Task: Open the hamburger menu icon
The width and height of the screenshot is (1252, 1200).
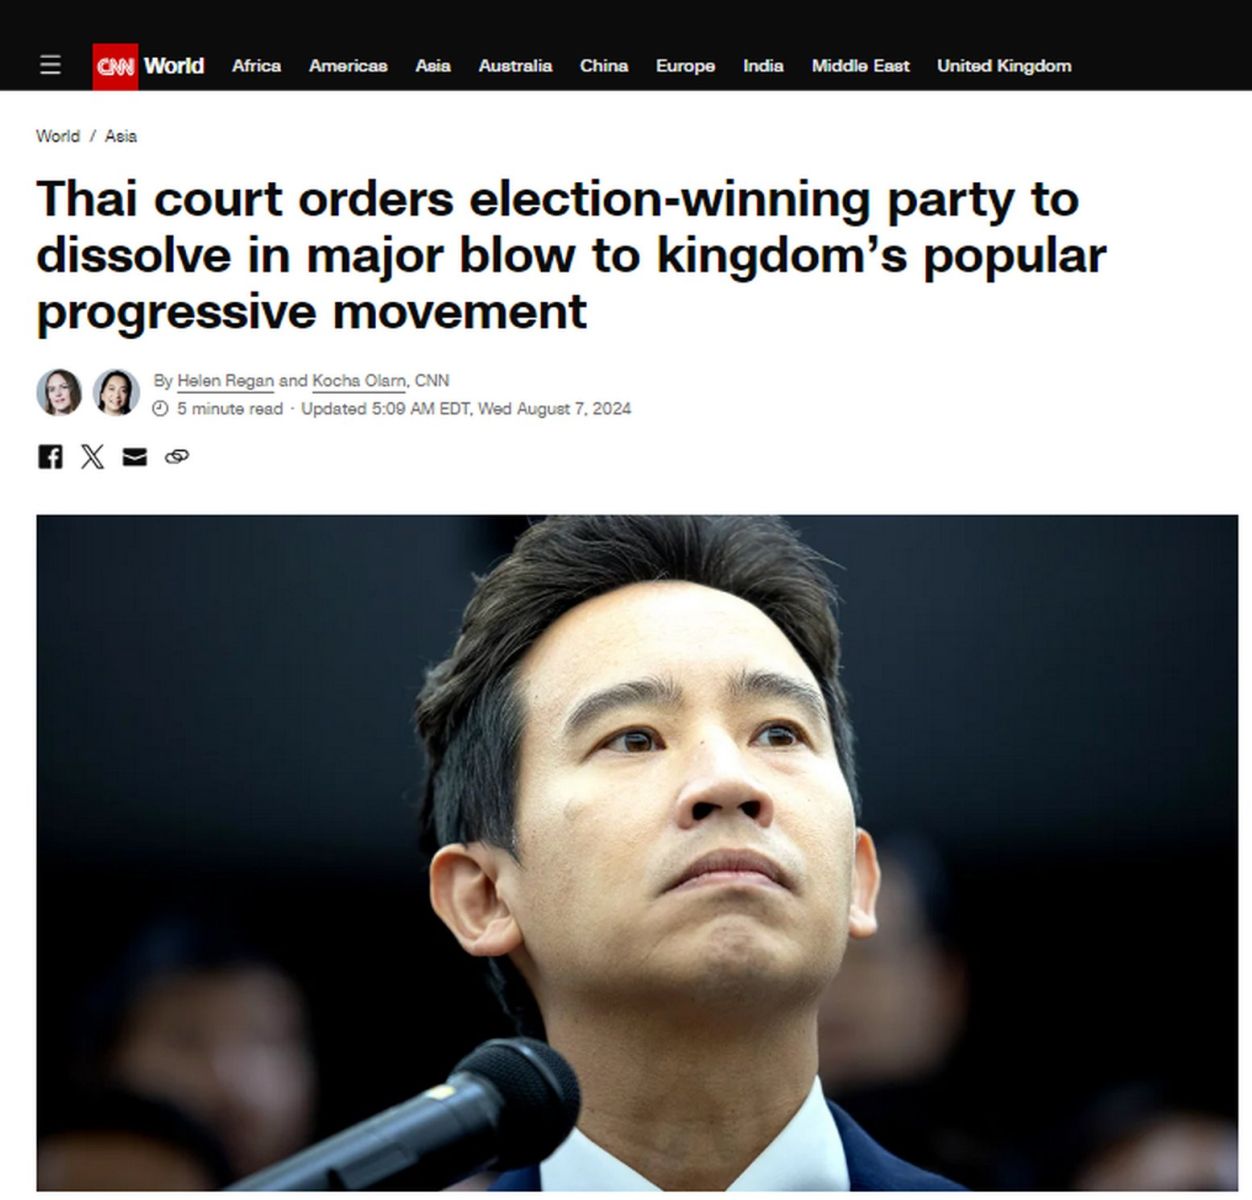Action: coord(50,65)
